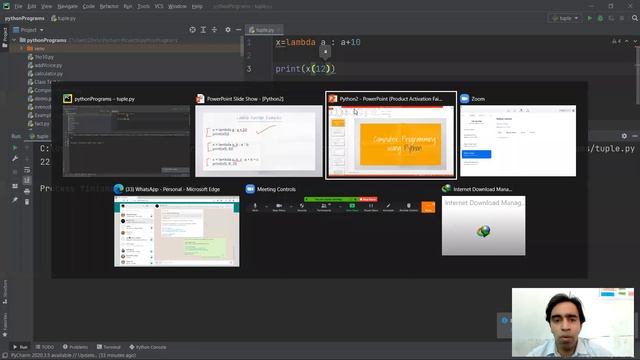Click the status bar tool windows toggle icon
This screenshot has width=640, height=360.
tap(4, 356)
